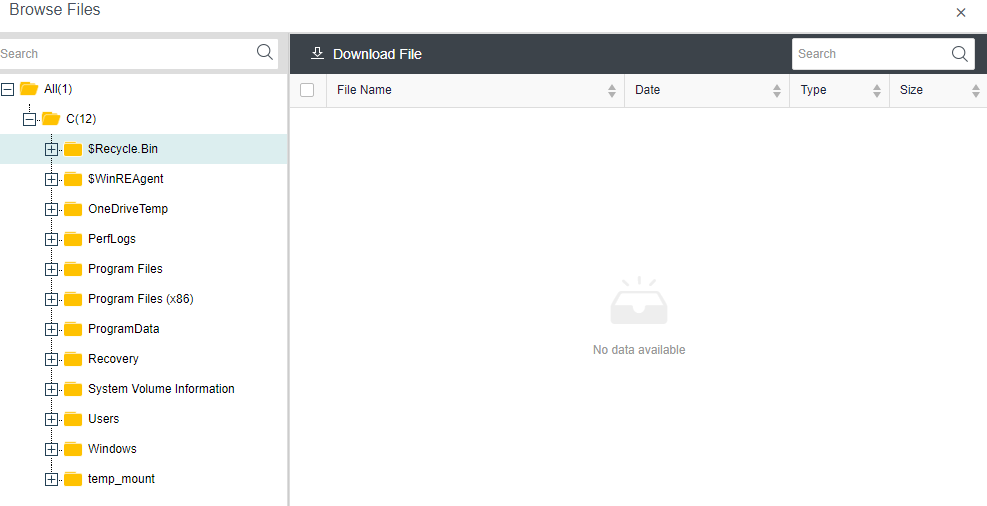Select the System Volume Information folder
The image size is (987, 506).
click(161, 389)
